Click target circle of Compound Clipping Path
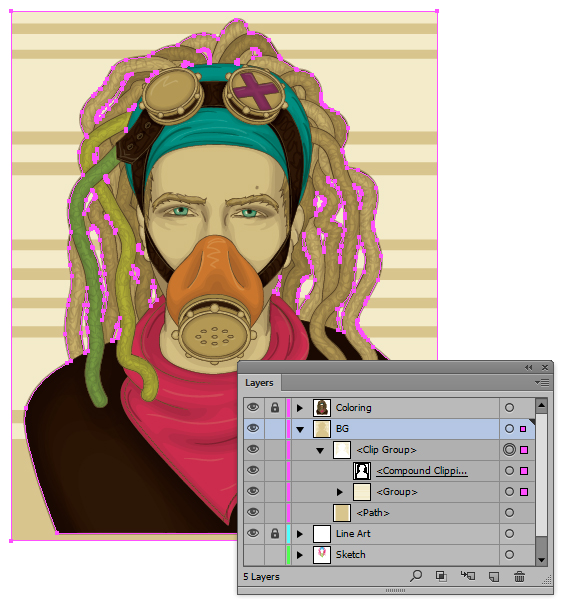The image size is (565, 605). pyautogui.click(x=509, y=470)
